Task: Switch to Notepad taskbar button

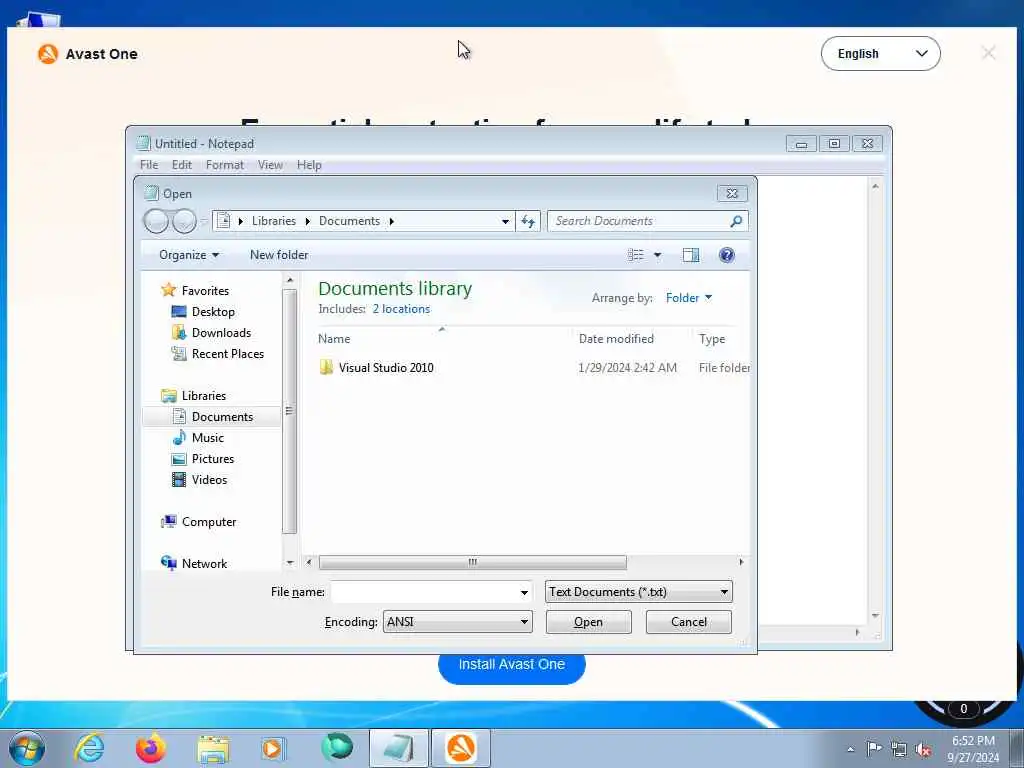Action: [x=399, y=748]
